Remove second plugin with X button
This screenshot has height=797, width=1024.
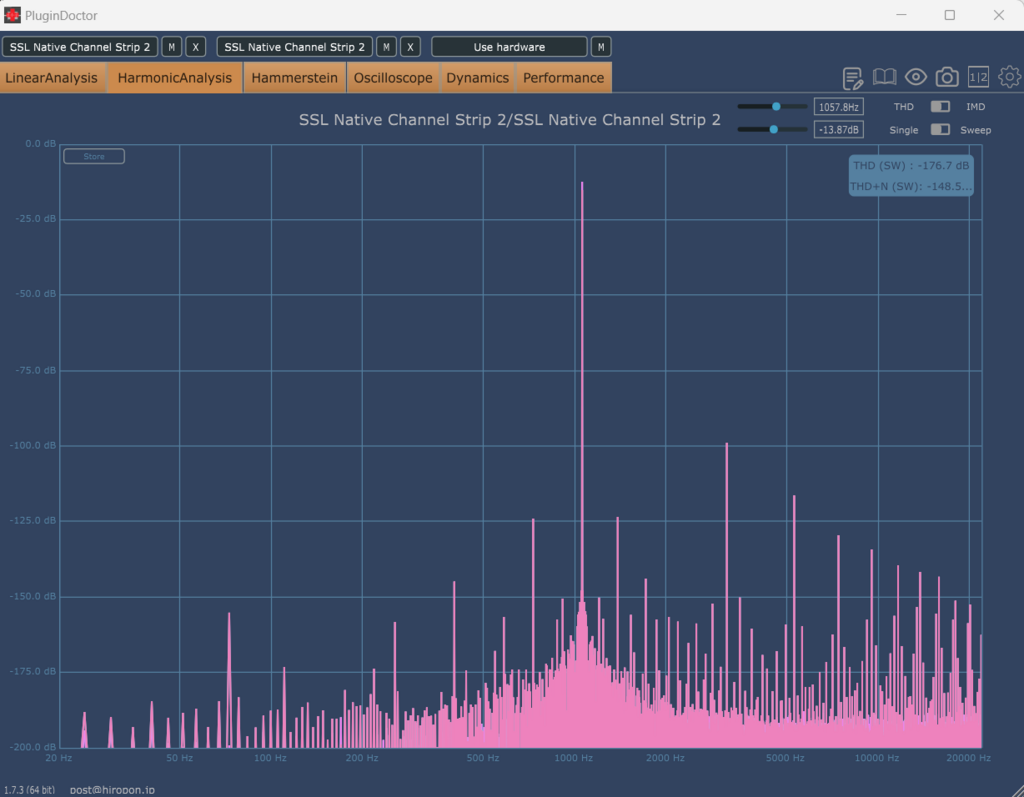(x=410, y=47)
